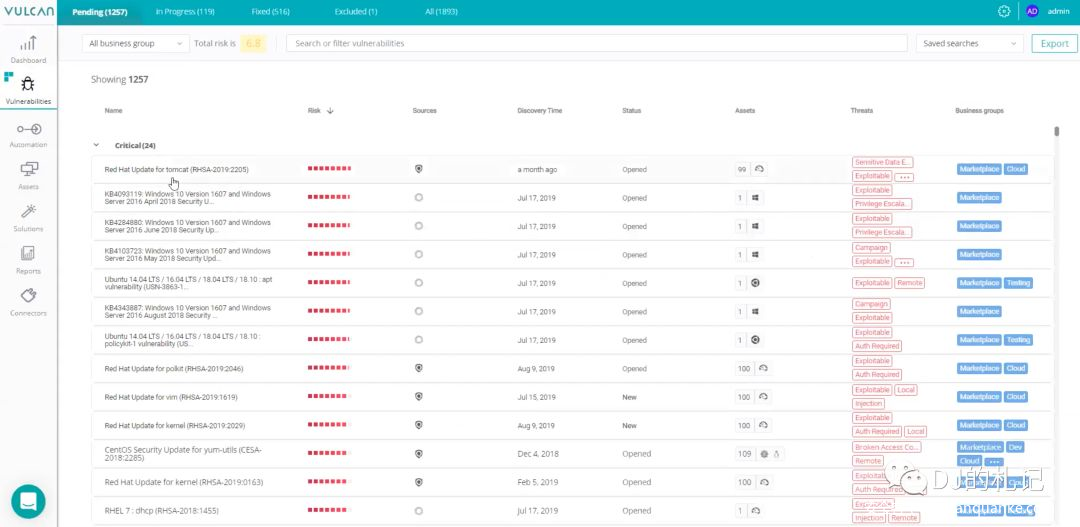1080x527 pixels.
Task: Open the All business group dropdown
Action: click(x=135, y=44)
